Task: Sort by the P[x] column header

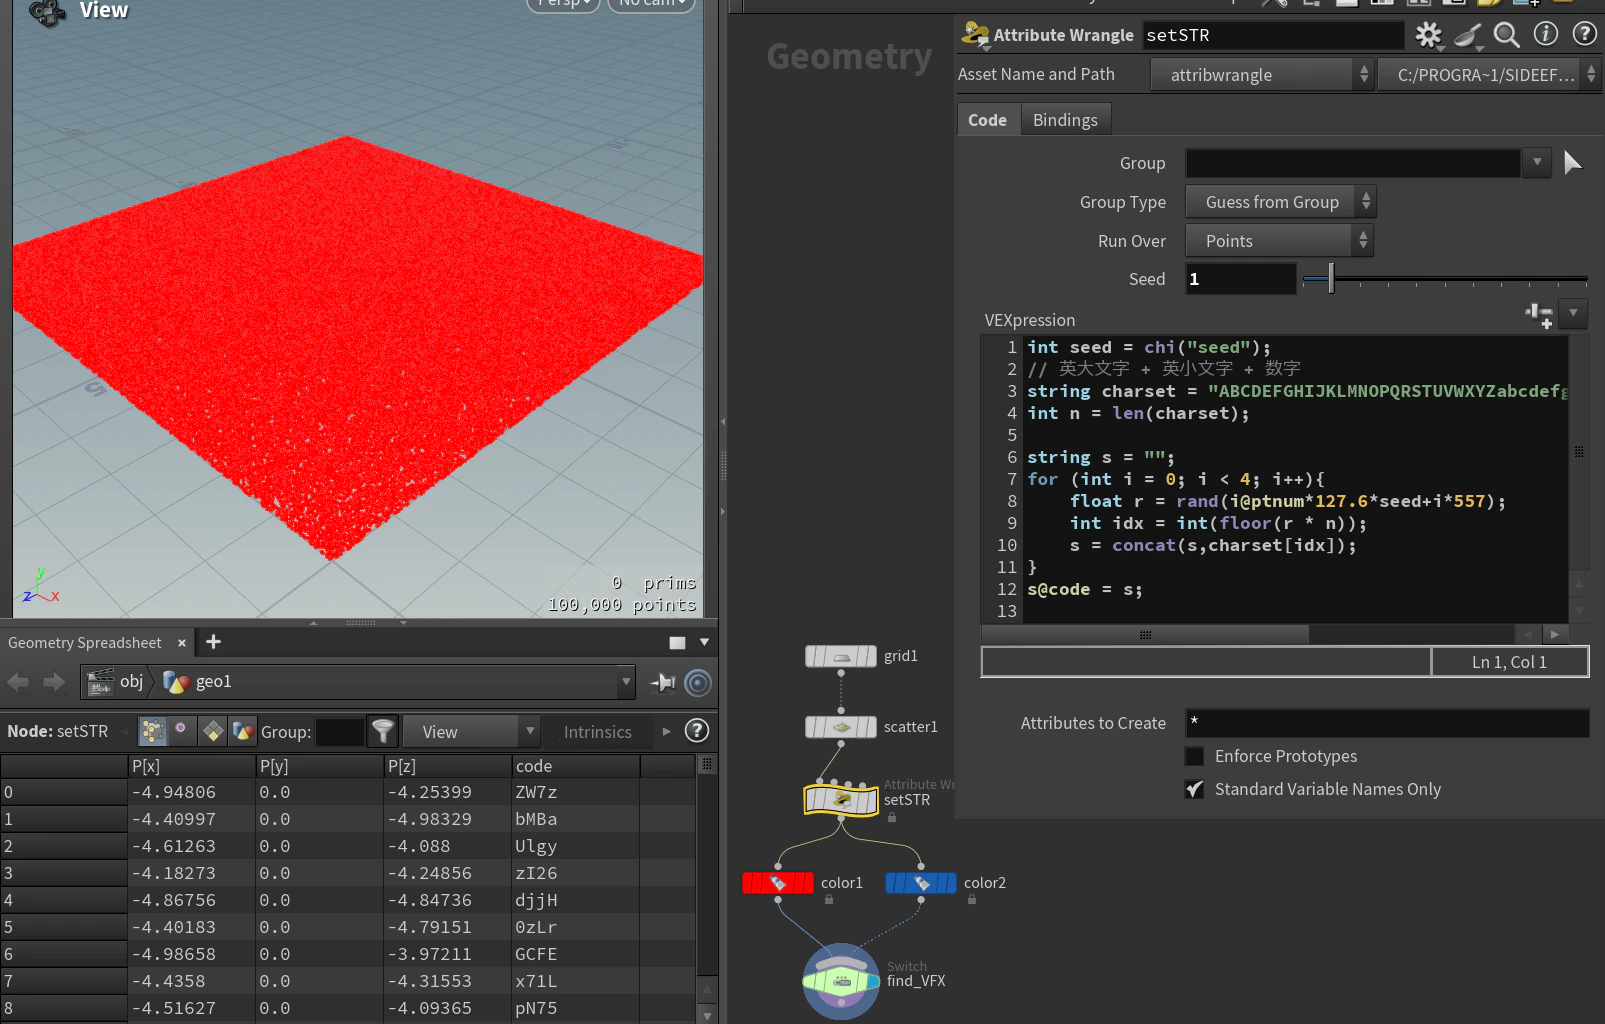Action: pyautogui.click(x=192, y=766)
